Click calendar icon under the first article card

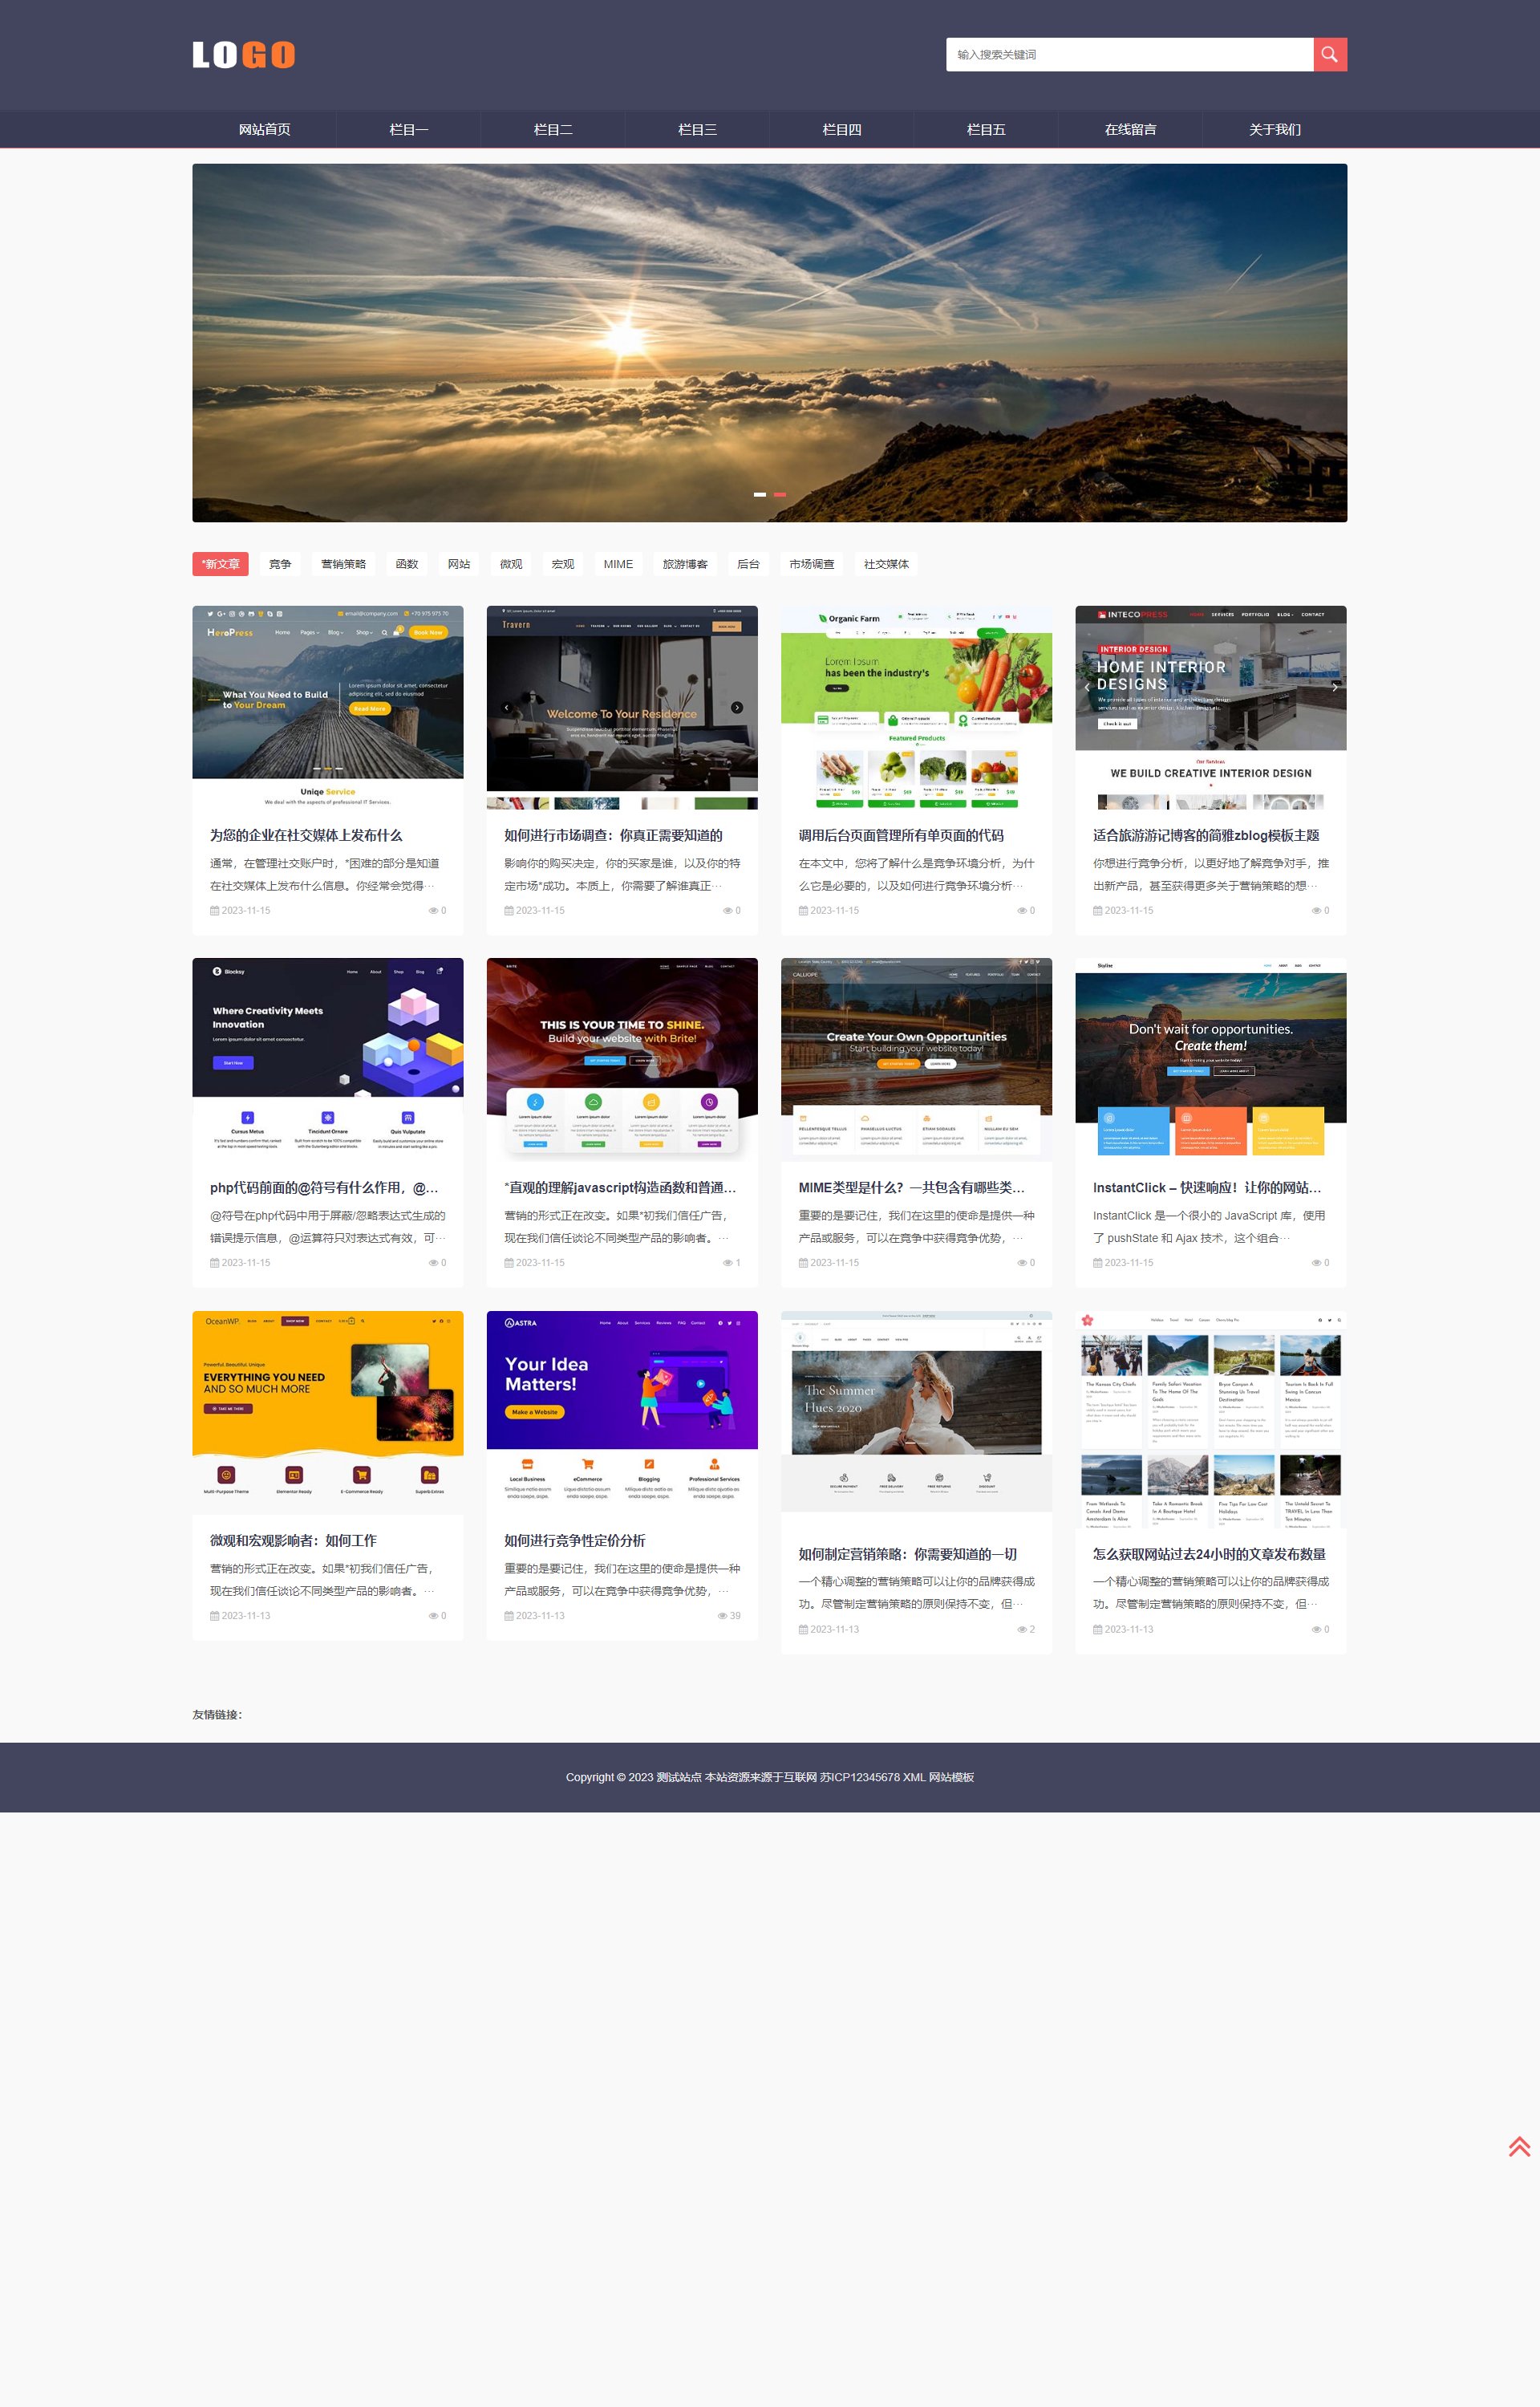[214, 910]
